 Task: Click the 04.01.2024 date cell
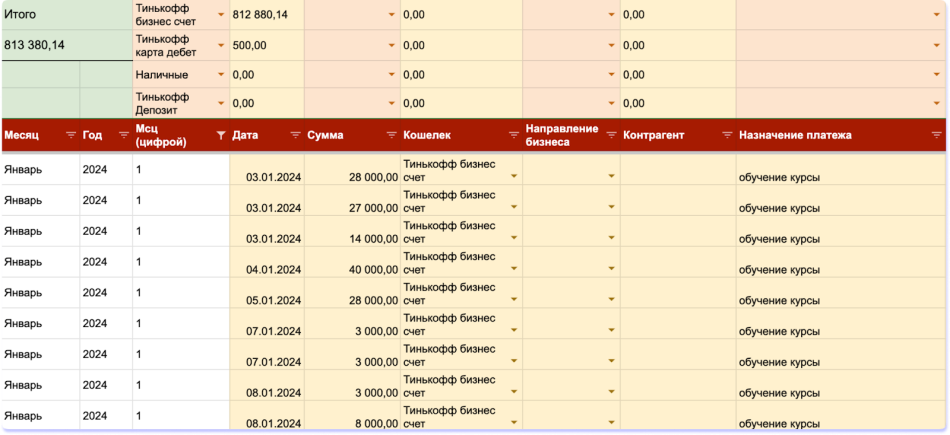coord(273,269)
